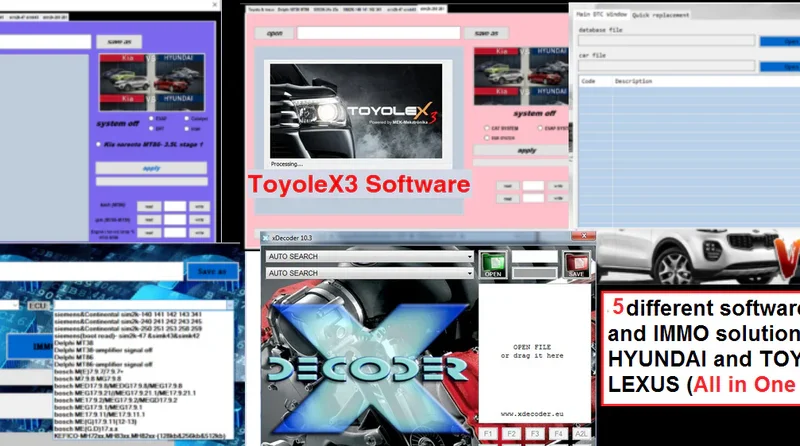The height and width of the screenshot is (446, 800).
Task: Click the Save as button in the blue window
Action: point(211,271)
